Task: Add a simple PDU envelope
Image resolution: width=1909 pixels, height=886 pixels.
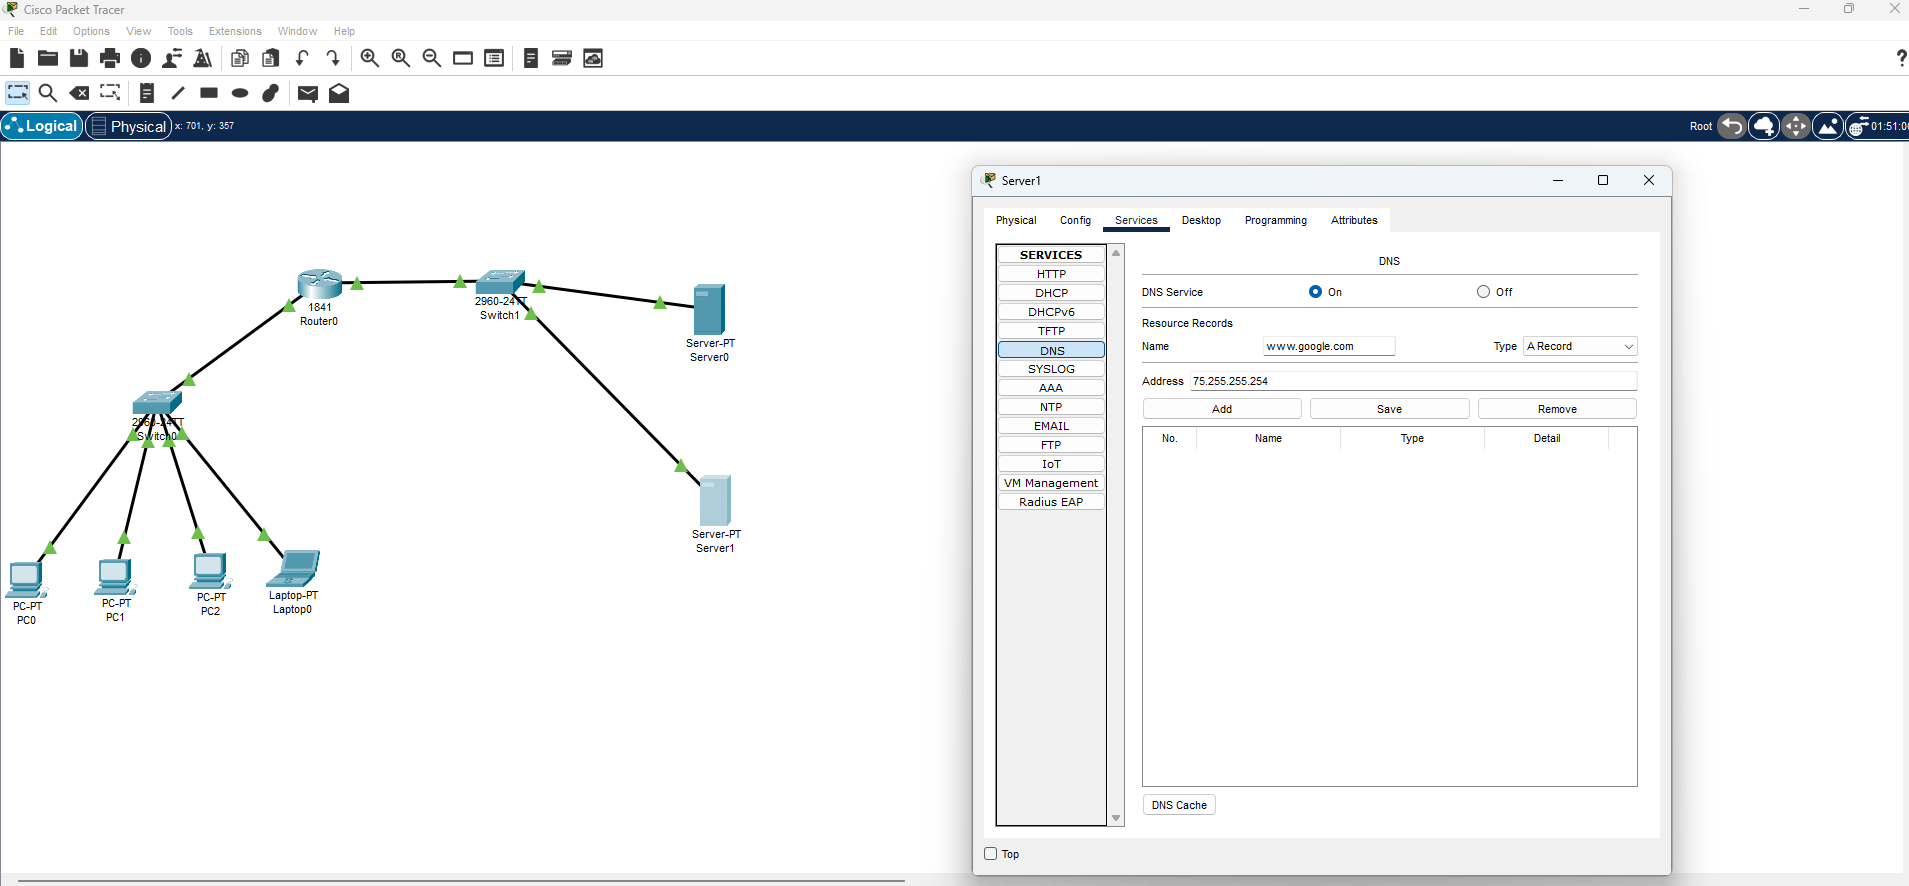Action: [308, 93]
